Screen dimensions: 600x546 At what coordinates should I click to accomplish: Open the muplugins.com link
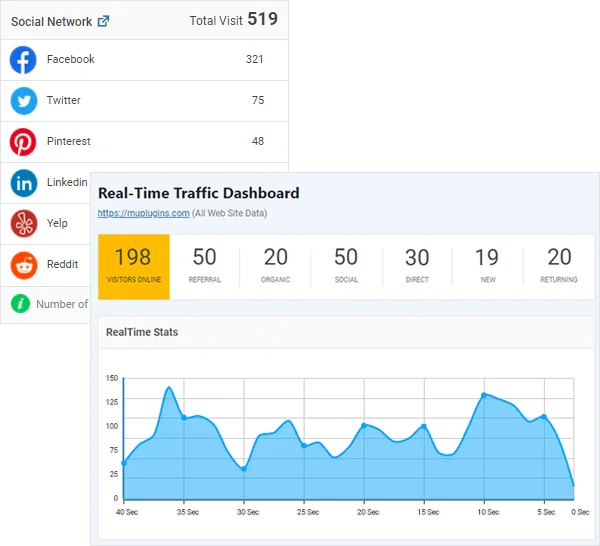pyautogui.click(x=143, y=213)
